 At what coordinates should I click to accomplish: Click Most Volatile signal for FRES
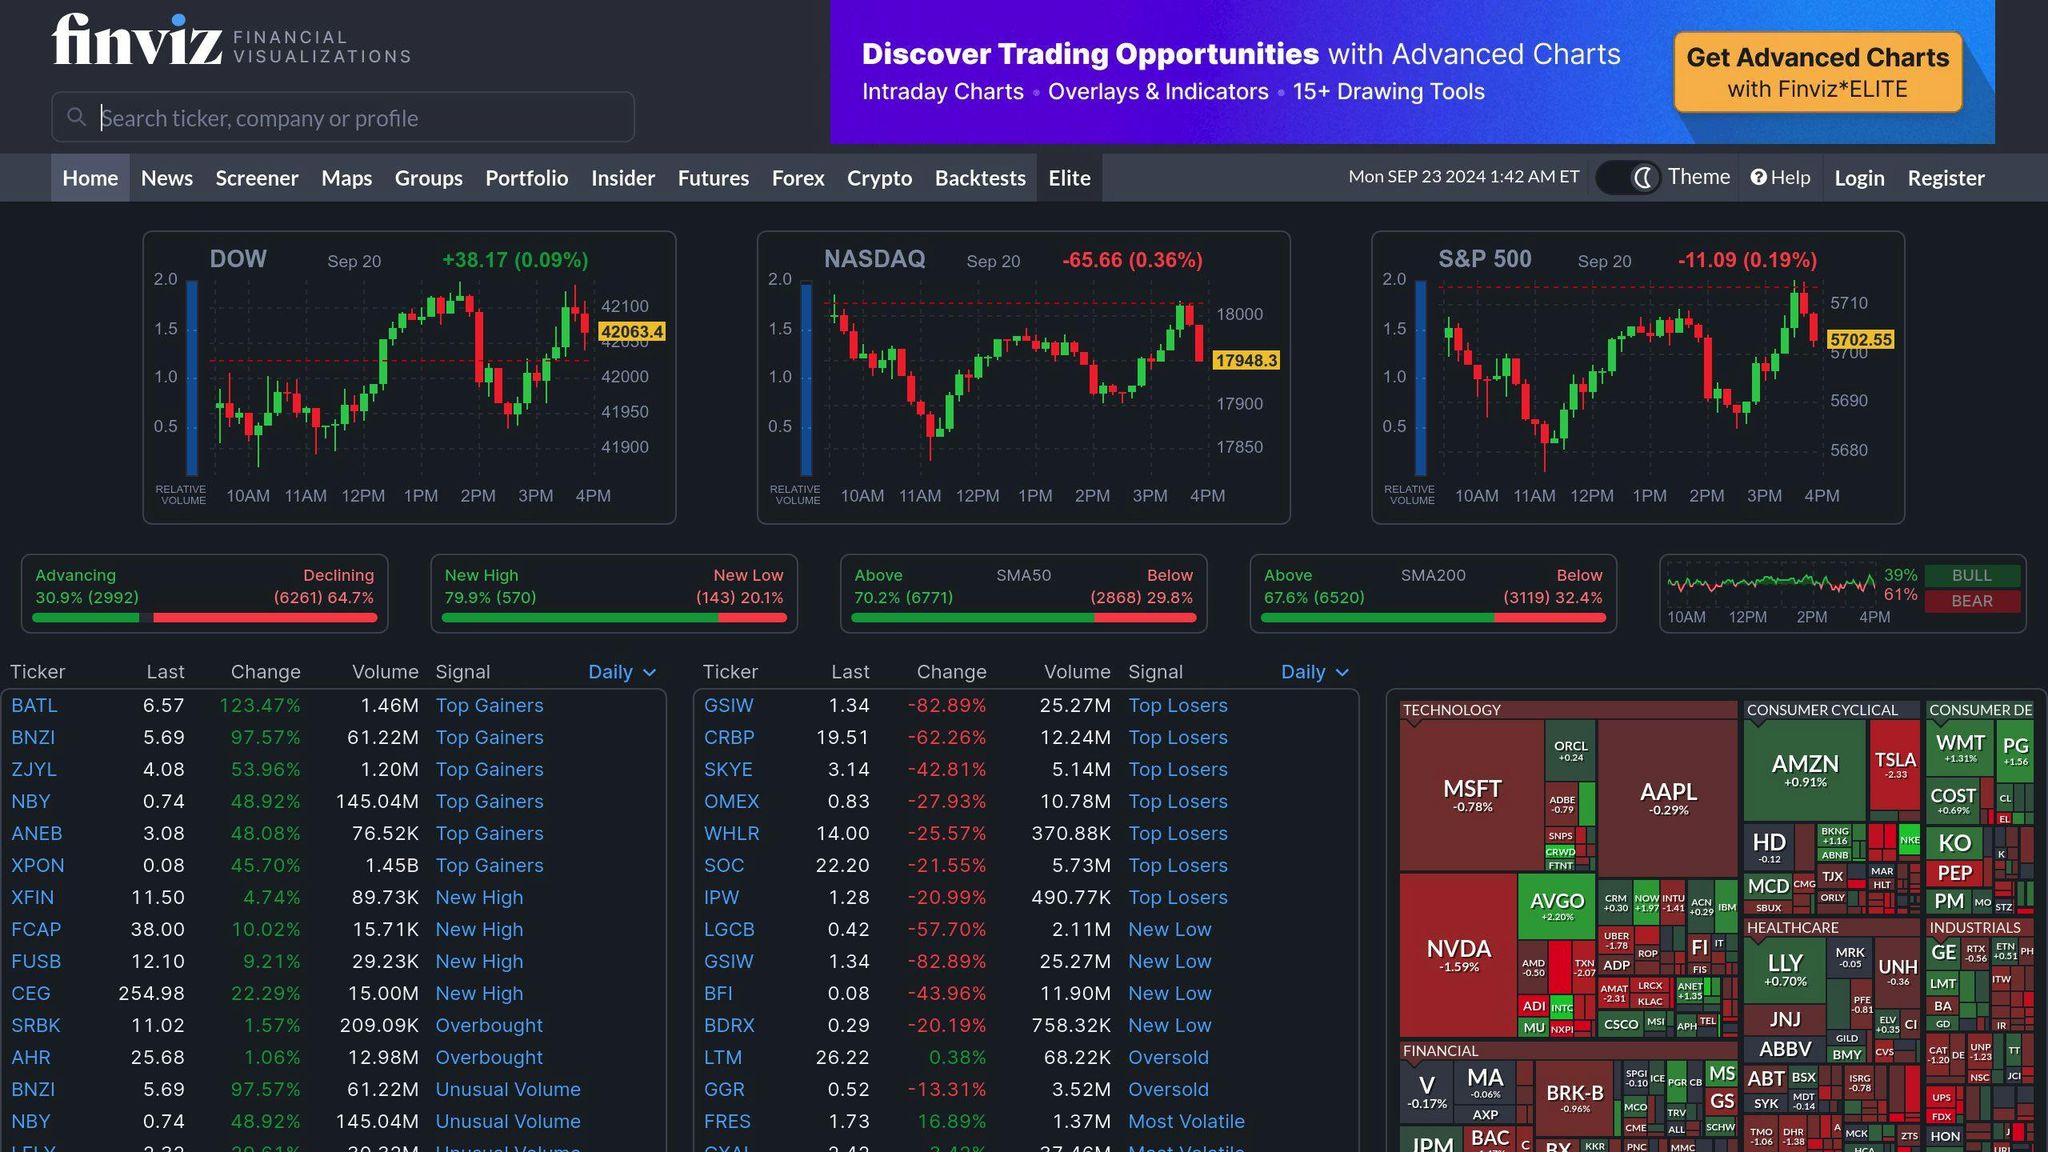pyautogui.click(x=1186, y=1121)
